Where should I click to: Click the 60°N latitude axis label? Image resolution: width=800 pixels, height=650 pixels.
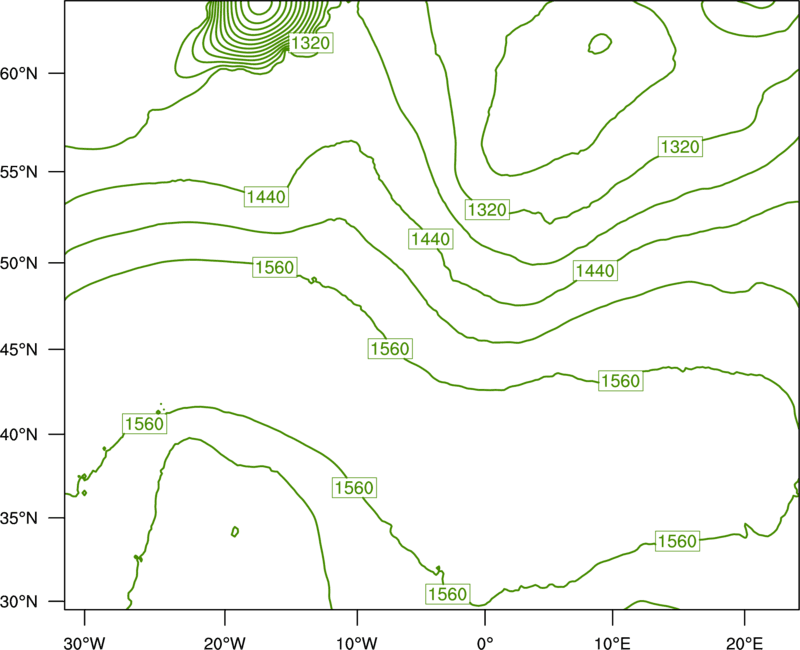[x=19, y=73]
